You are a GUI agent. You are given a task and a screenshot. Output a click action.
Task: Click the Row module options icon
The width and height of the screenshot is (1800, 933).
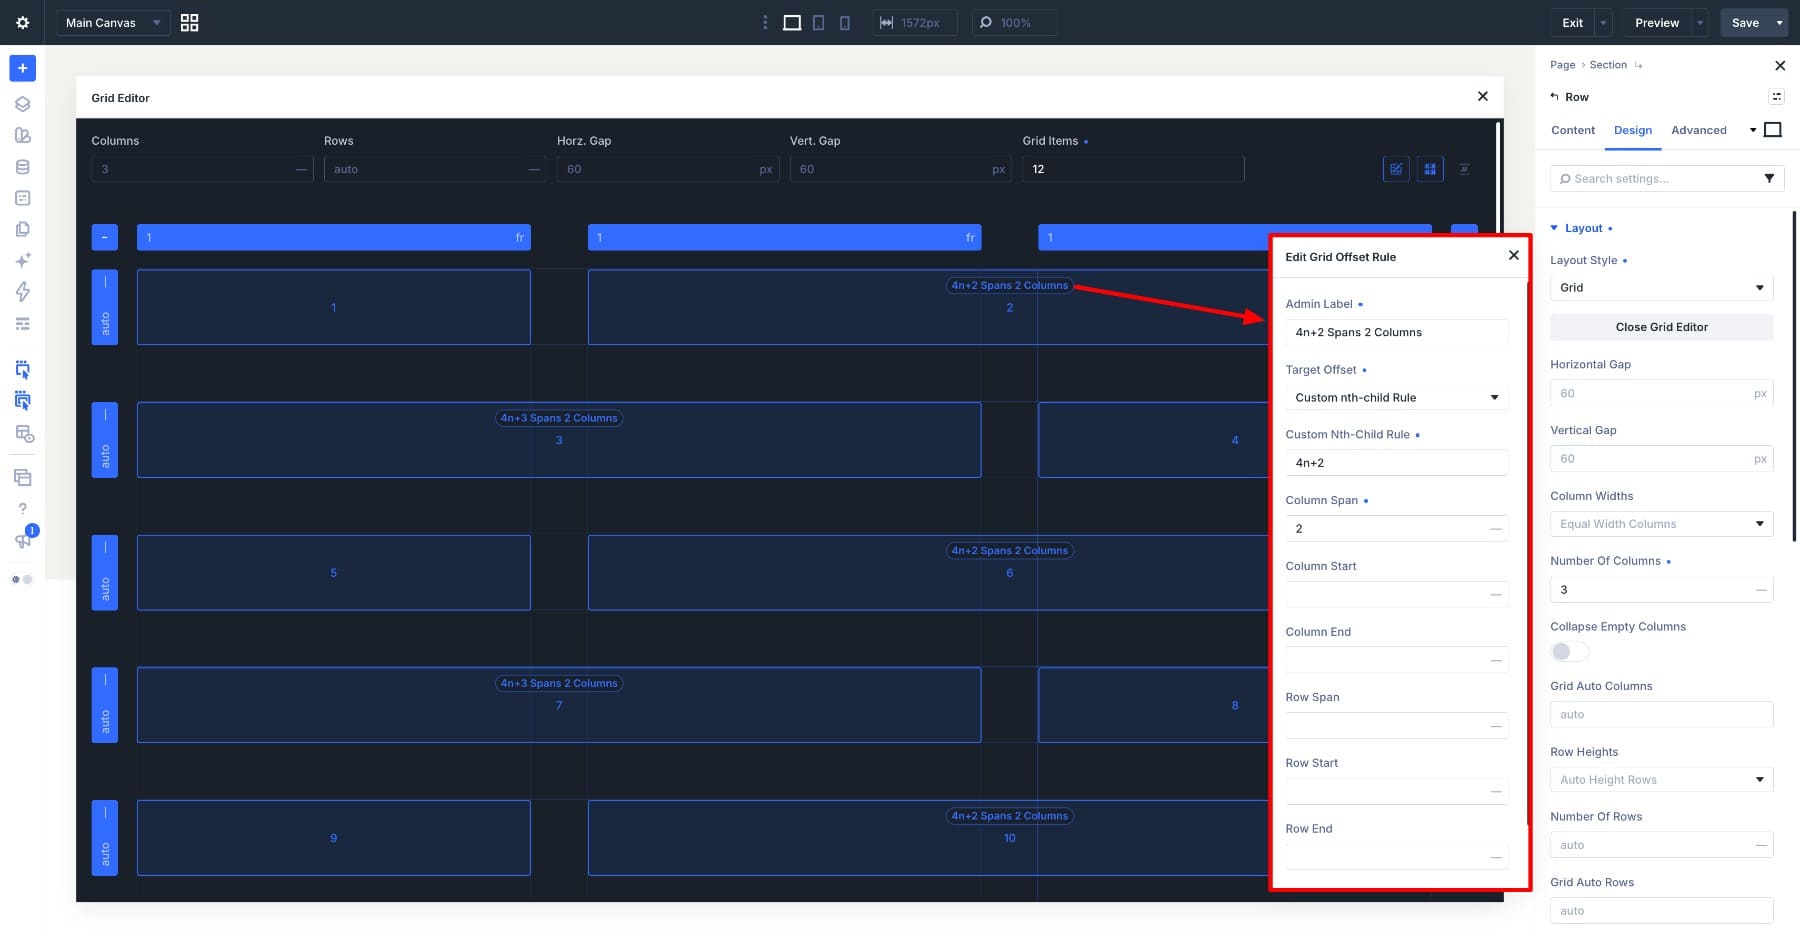tap(1776, 97)
